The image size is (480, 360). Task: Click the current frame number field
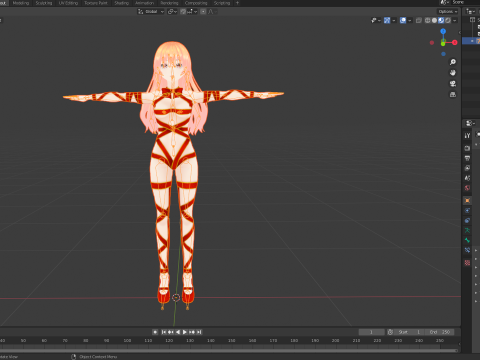coord(371,332)
